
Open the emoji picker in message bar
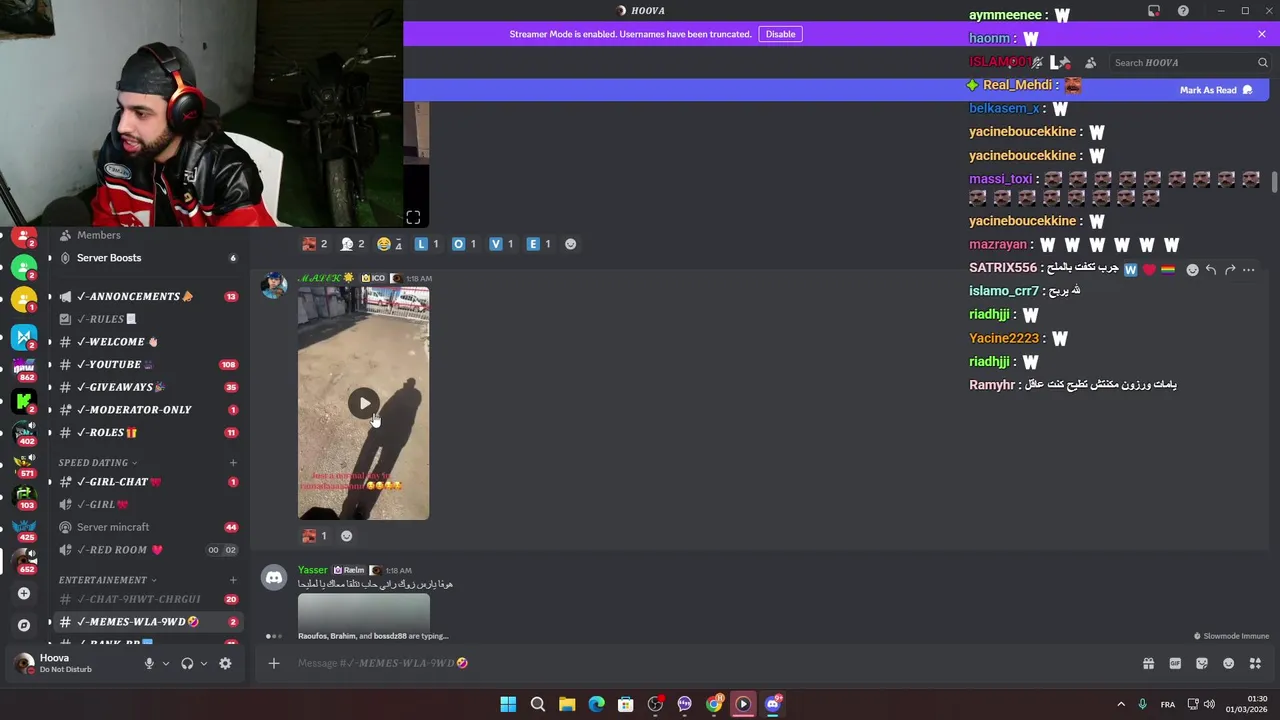(x=1229, y=663)
